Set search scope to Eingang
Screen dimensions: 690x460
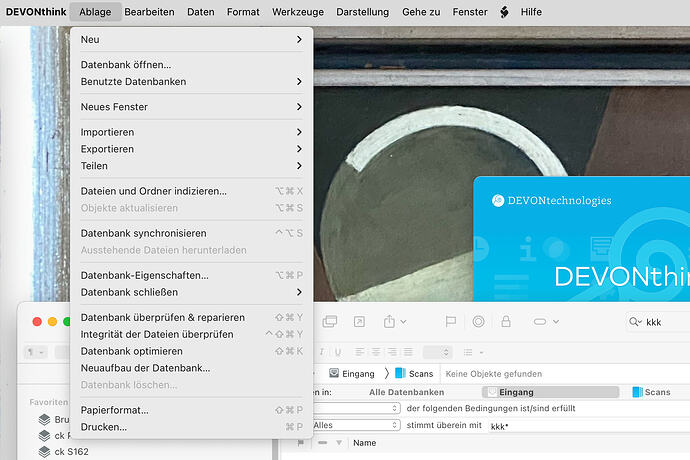pyautogui.click(x=551, y=392)
